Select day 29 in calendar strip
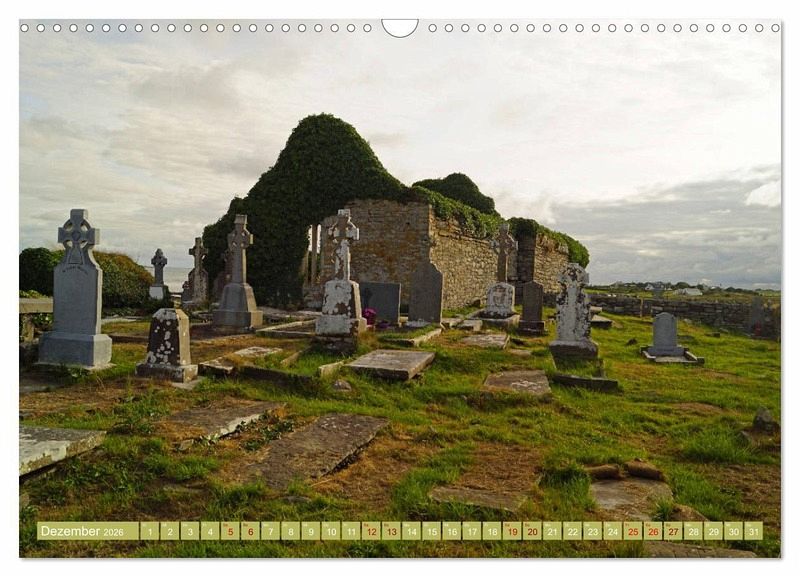800x577 pixels. (714, 531)
